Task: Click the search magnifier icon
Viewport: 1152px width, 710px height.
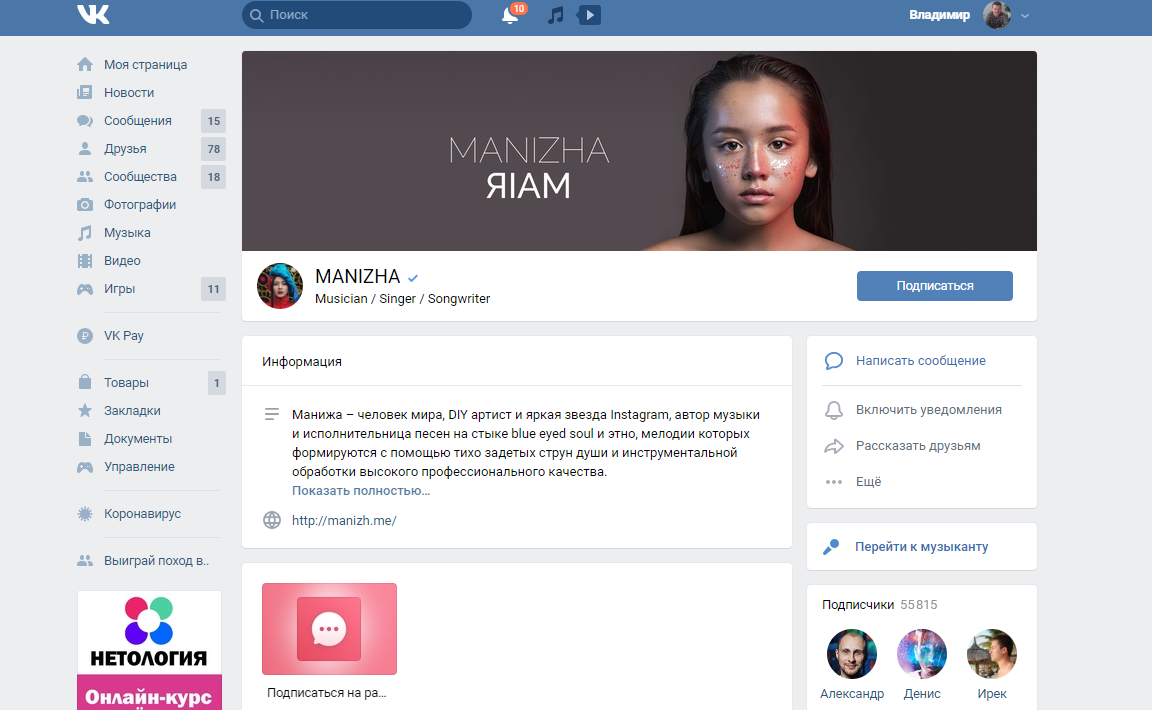Action: pos(256,15)
